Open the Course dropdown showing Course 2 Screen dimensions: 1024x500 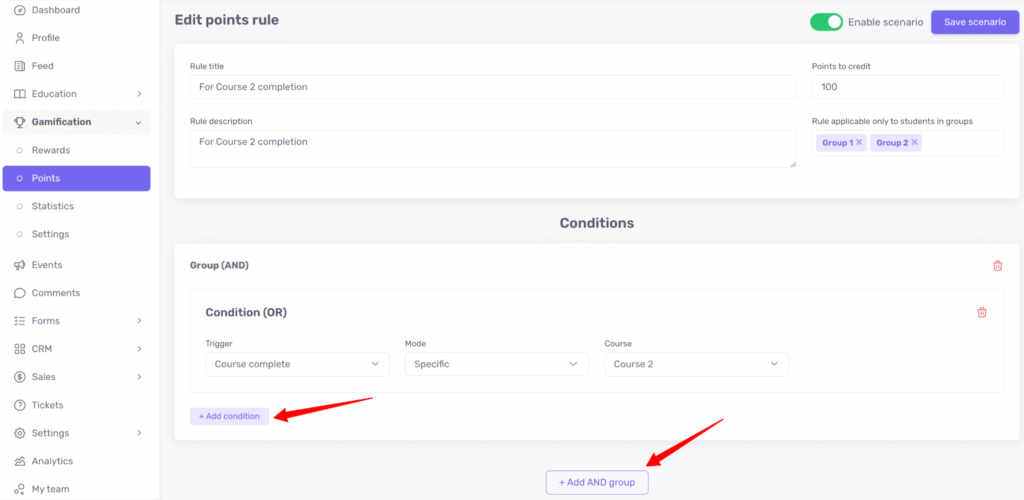click(696, 364)
